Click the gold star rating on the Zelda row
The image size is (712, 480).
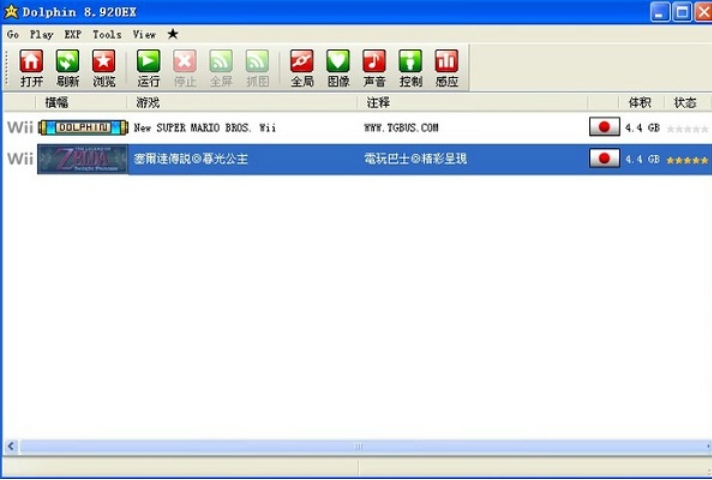click(x=687, y=160)
